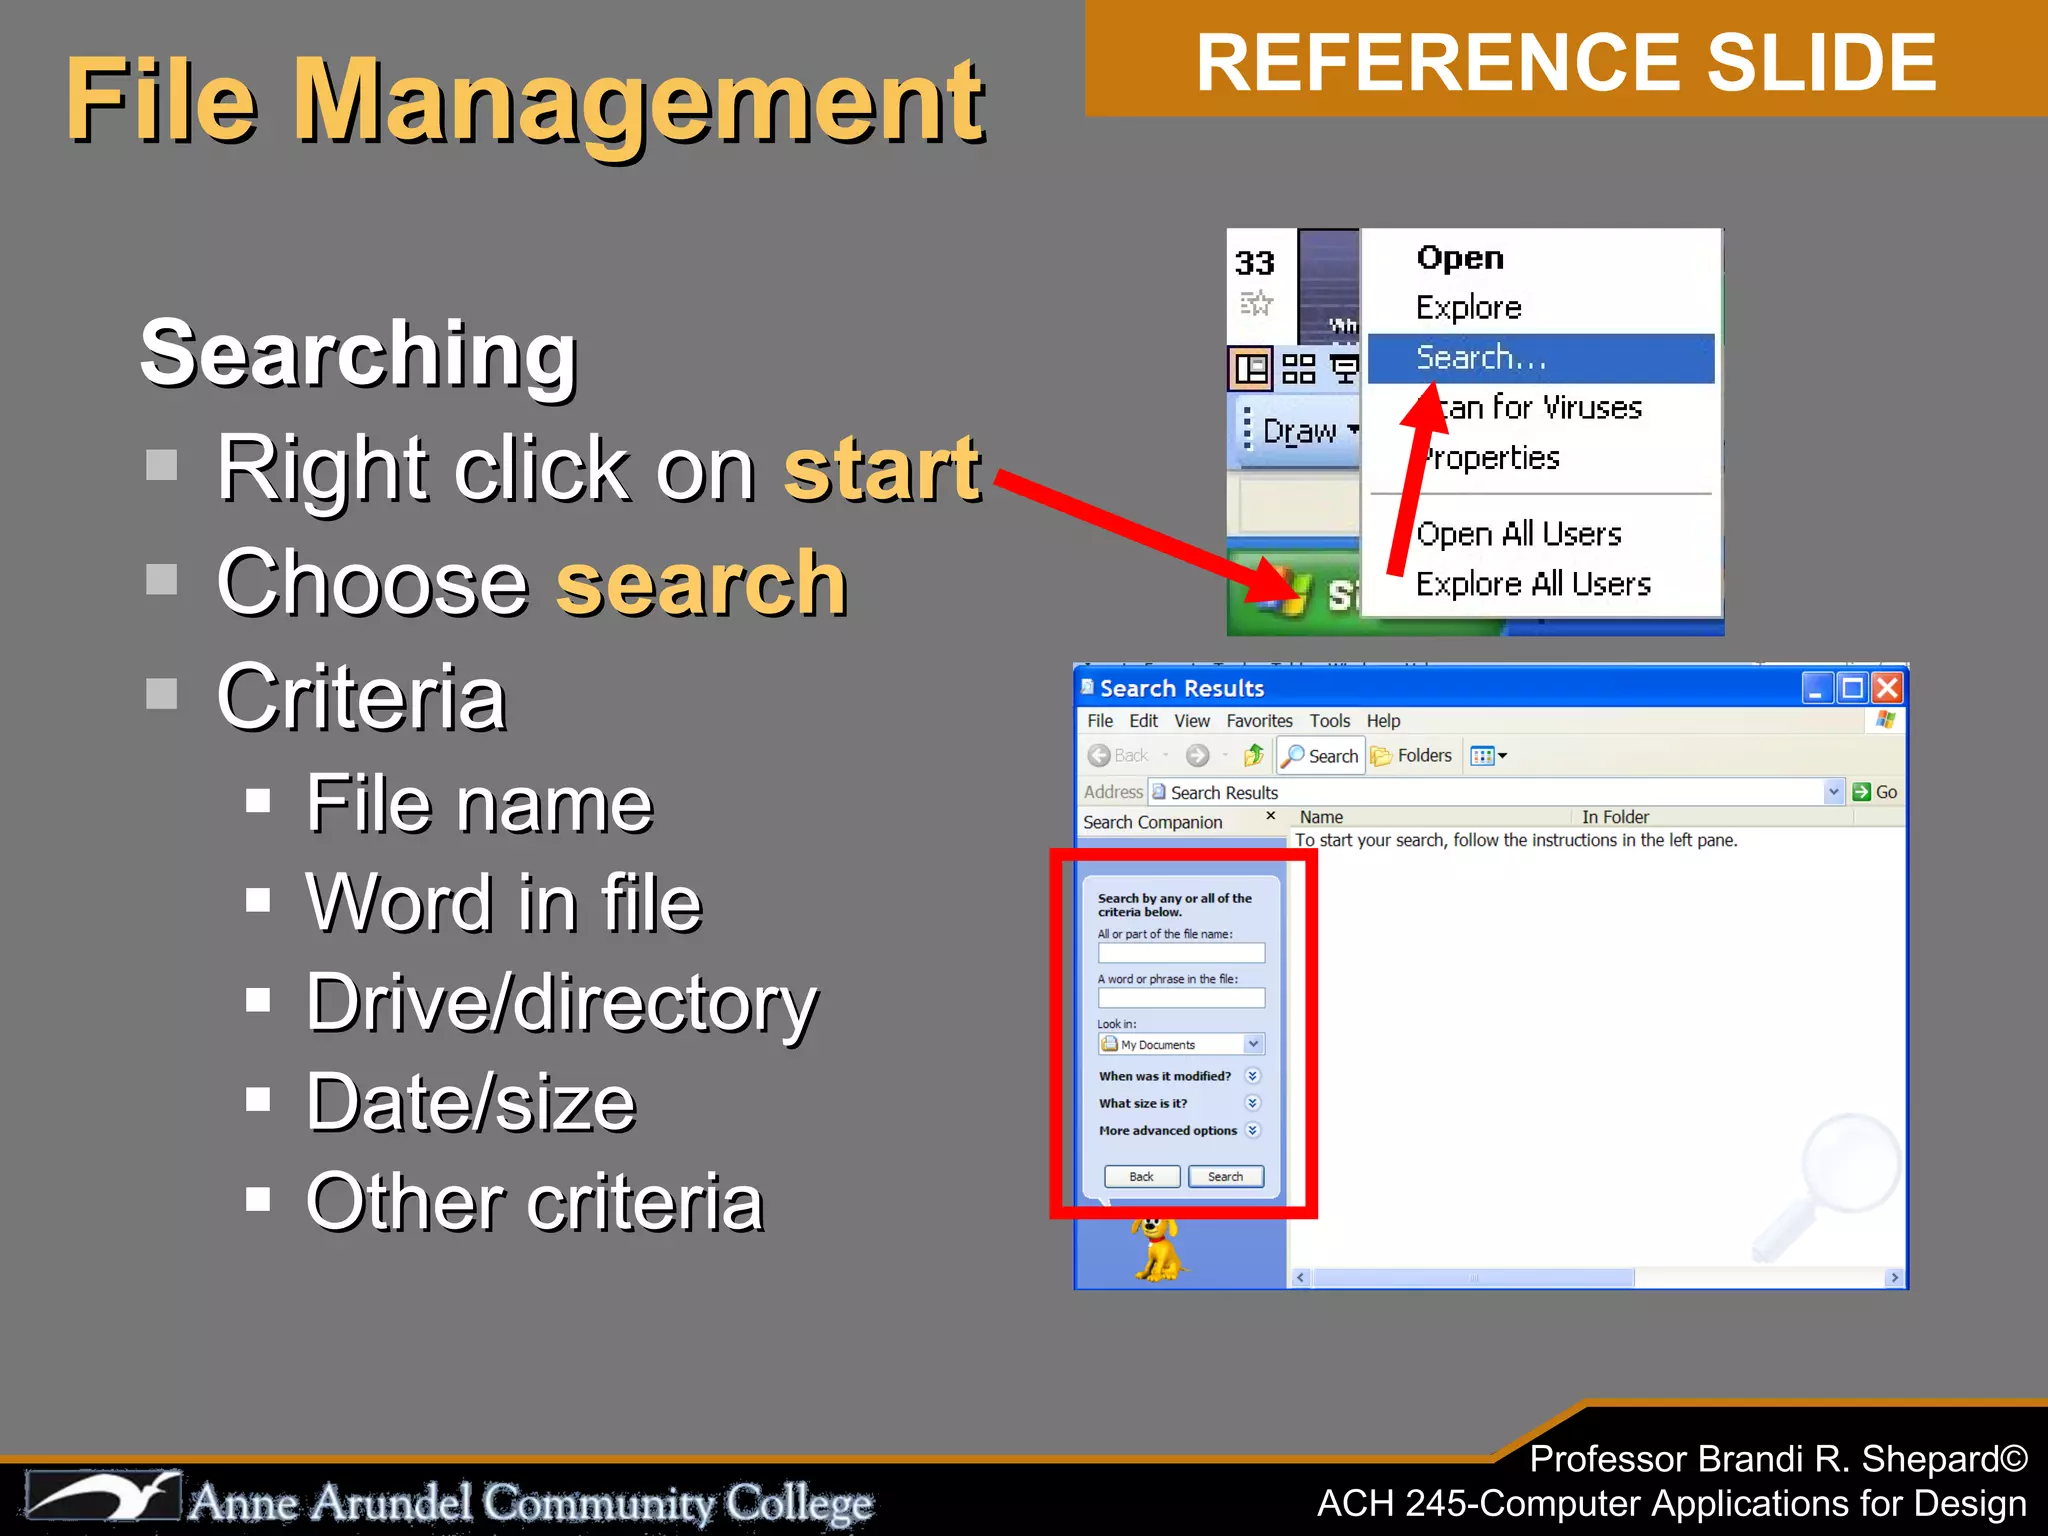
Task: Click the Back arrow icon in toolbar
Action: pos(1099,756)
